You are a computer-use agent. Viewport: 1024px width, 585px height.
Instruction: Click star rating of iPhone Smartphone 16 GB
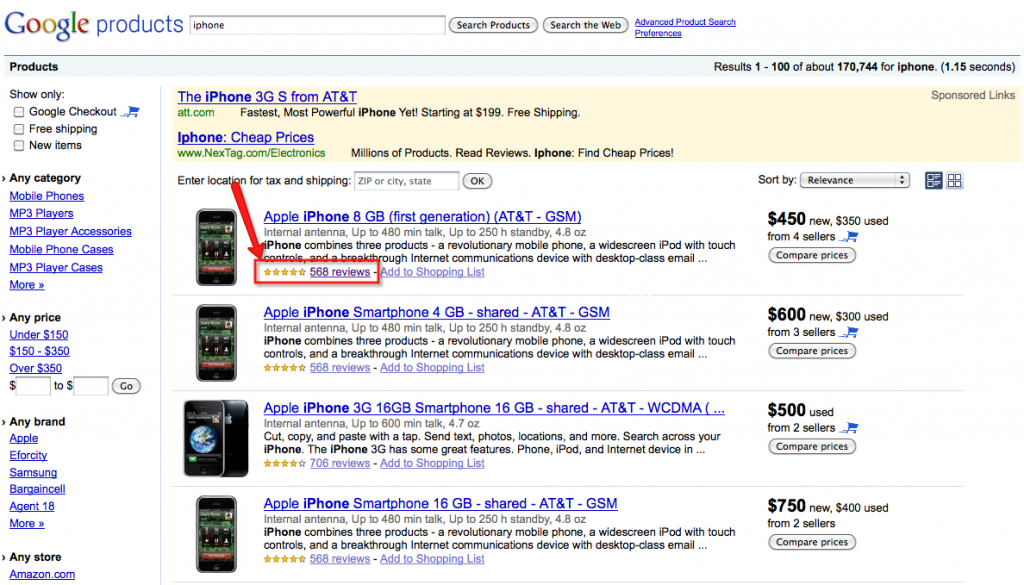click(285, 559)
